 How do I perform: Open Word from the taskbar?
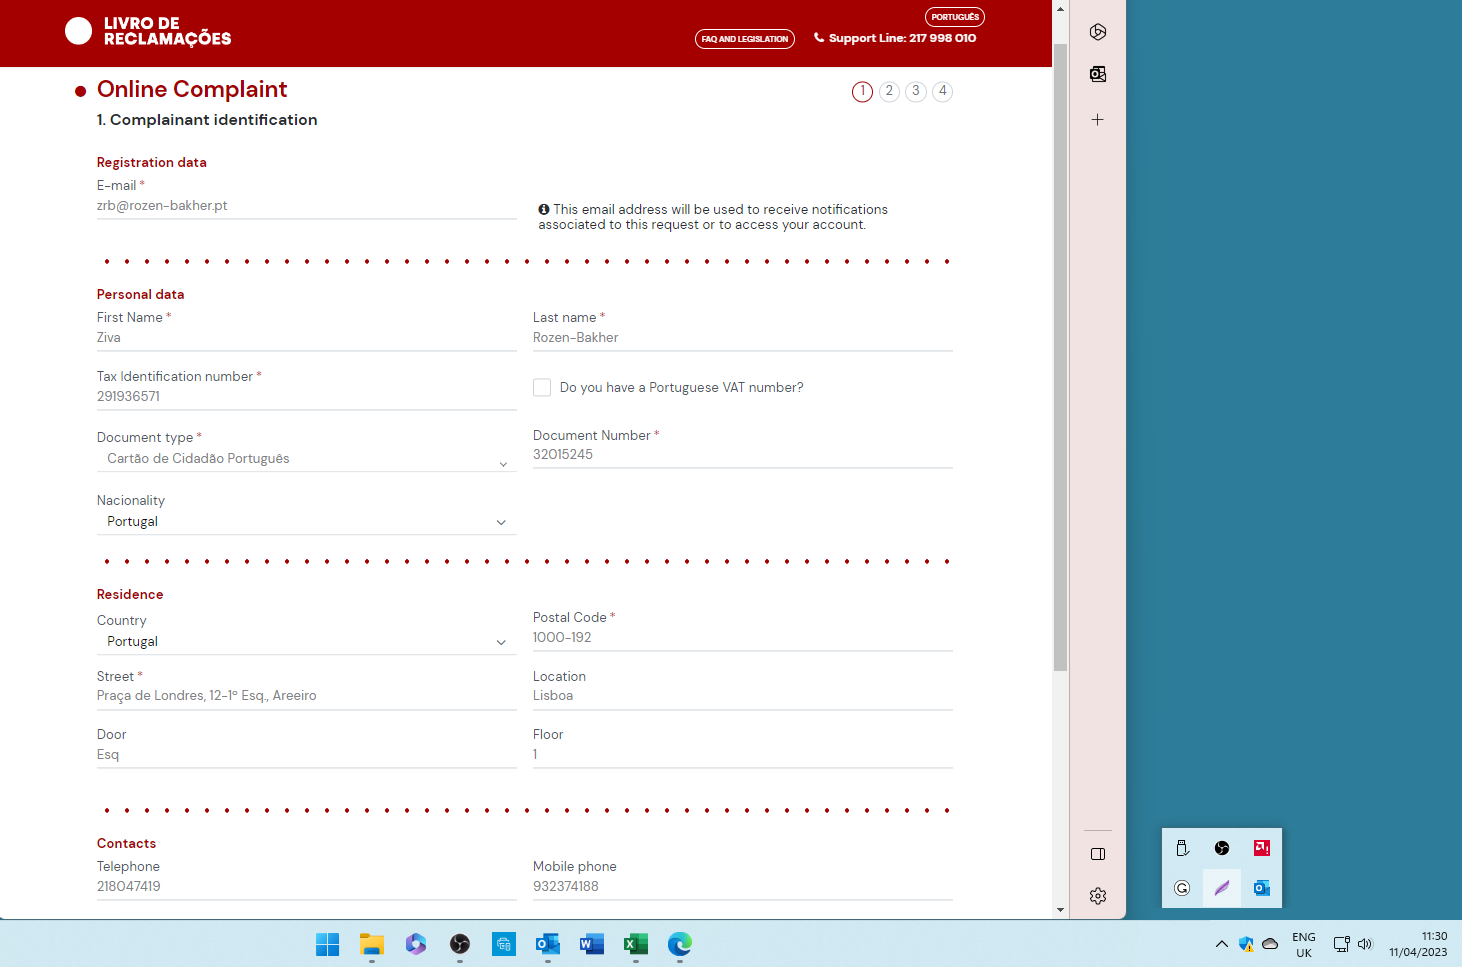tap(592, 944)
